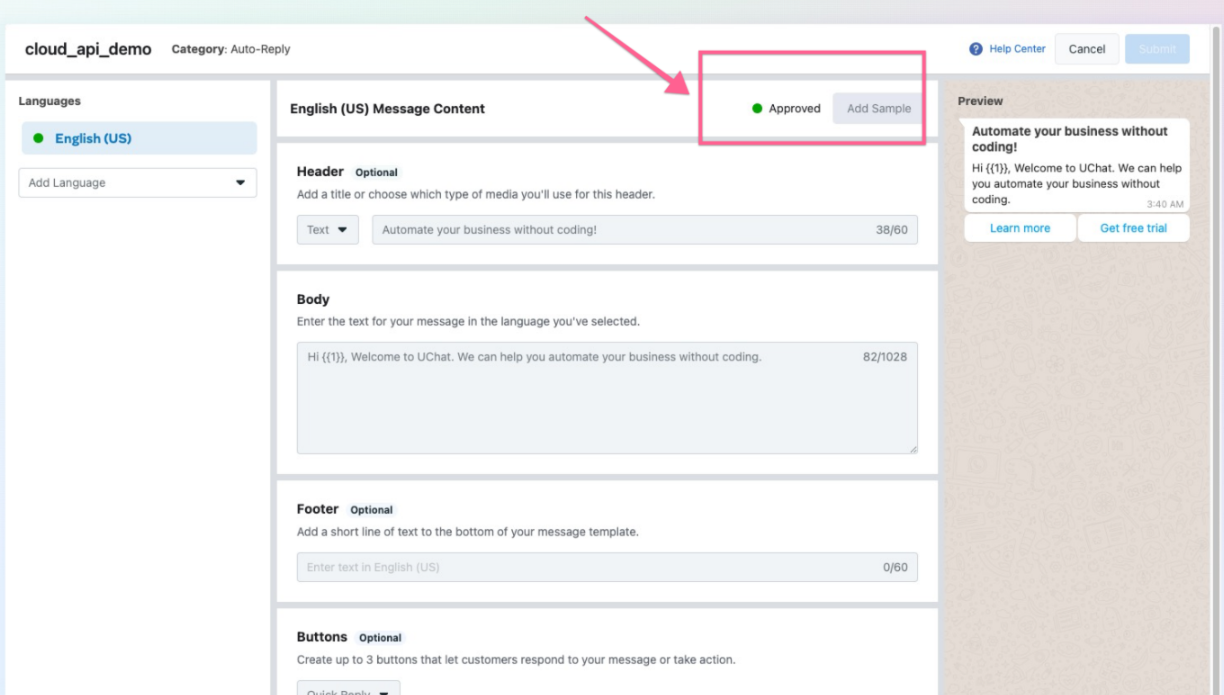Open the Add Language dropdown
The height and width of the screenshot is (695, 1224).
[x=138, y=183]
